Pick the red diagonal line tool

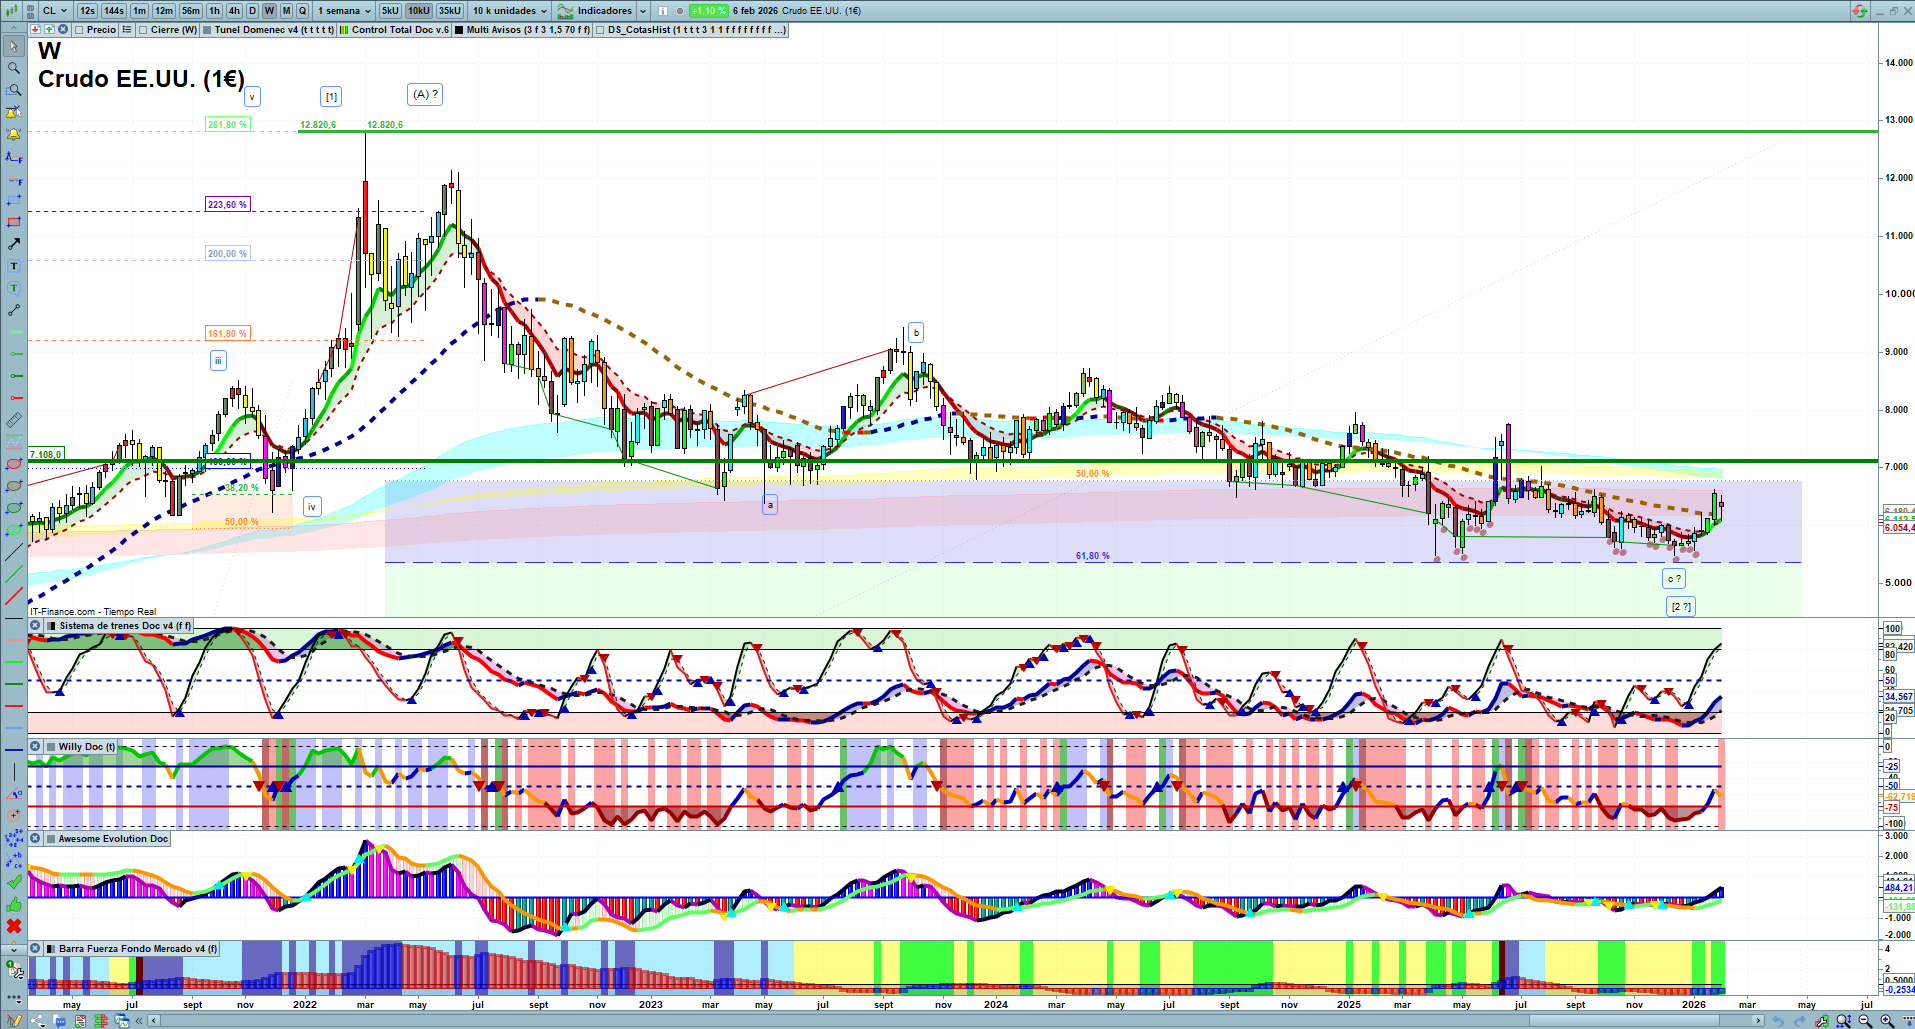(x=14, y=596)
